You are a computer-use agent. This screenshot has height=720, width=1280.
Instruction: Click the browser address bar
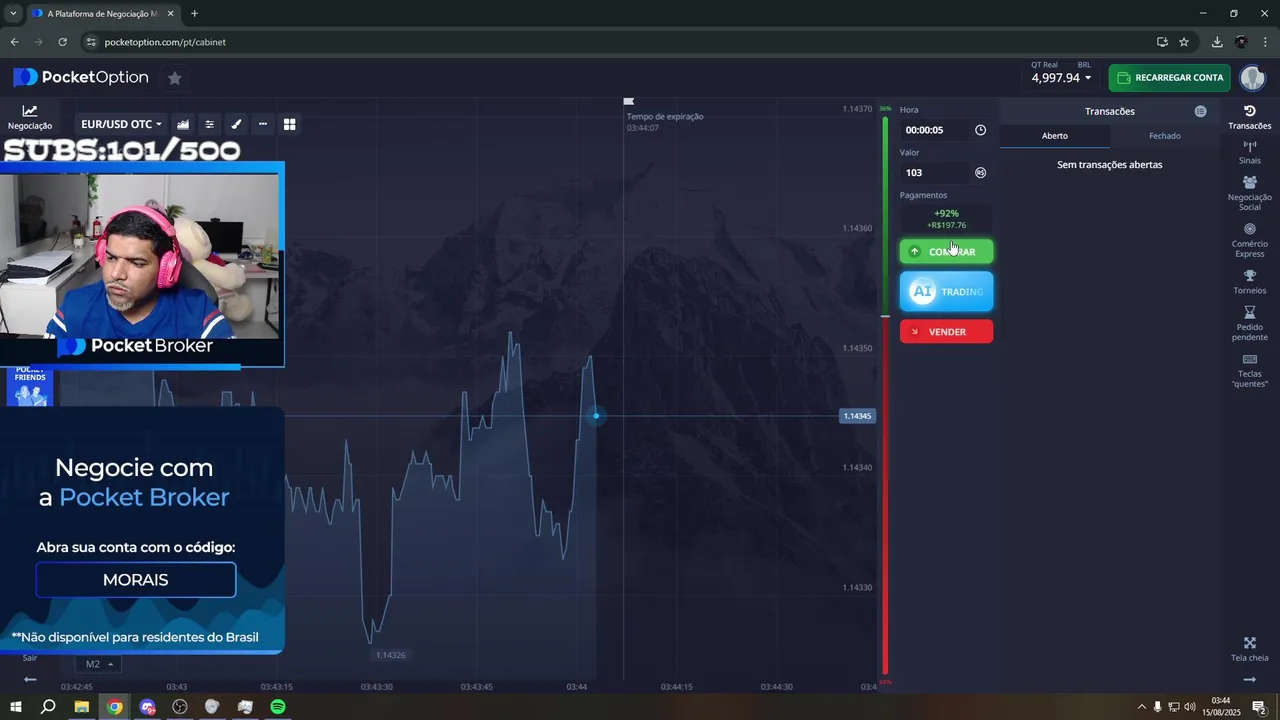[x=620, y=42]
